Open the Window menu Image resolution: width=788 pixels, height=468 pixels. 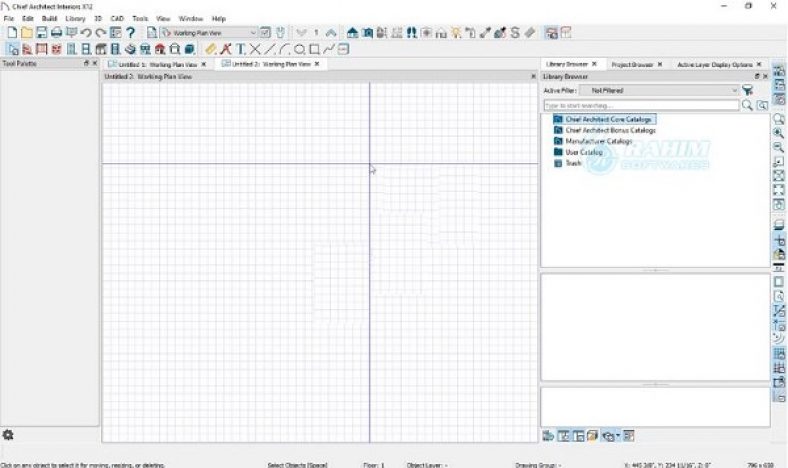(x=191, y=19)
